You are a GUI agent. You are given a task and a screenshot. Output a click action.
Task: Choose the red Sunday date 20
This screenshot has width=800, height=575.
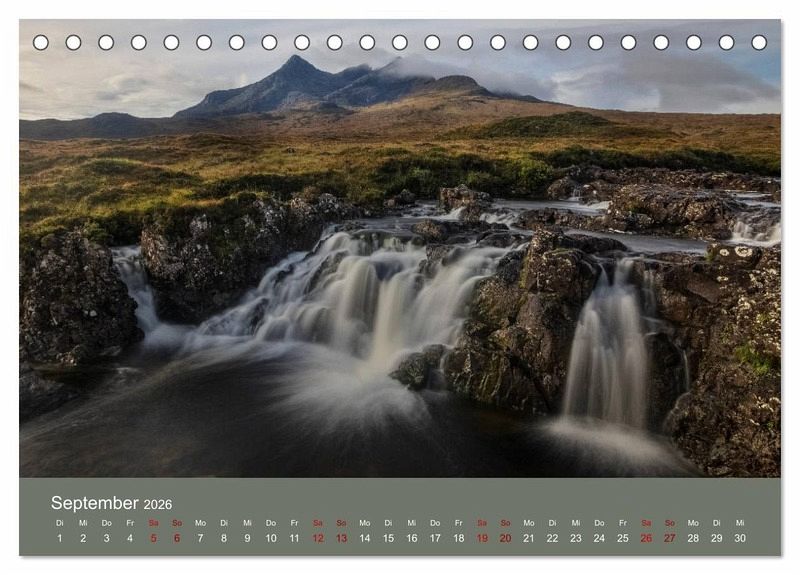(505, 538)
